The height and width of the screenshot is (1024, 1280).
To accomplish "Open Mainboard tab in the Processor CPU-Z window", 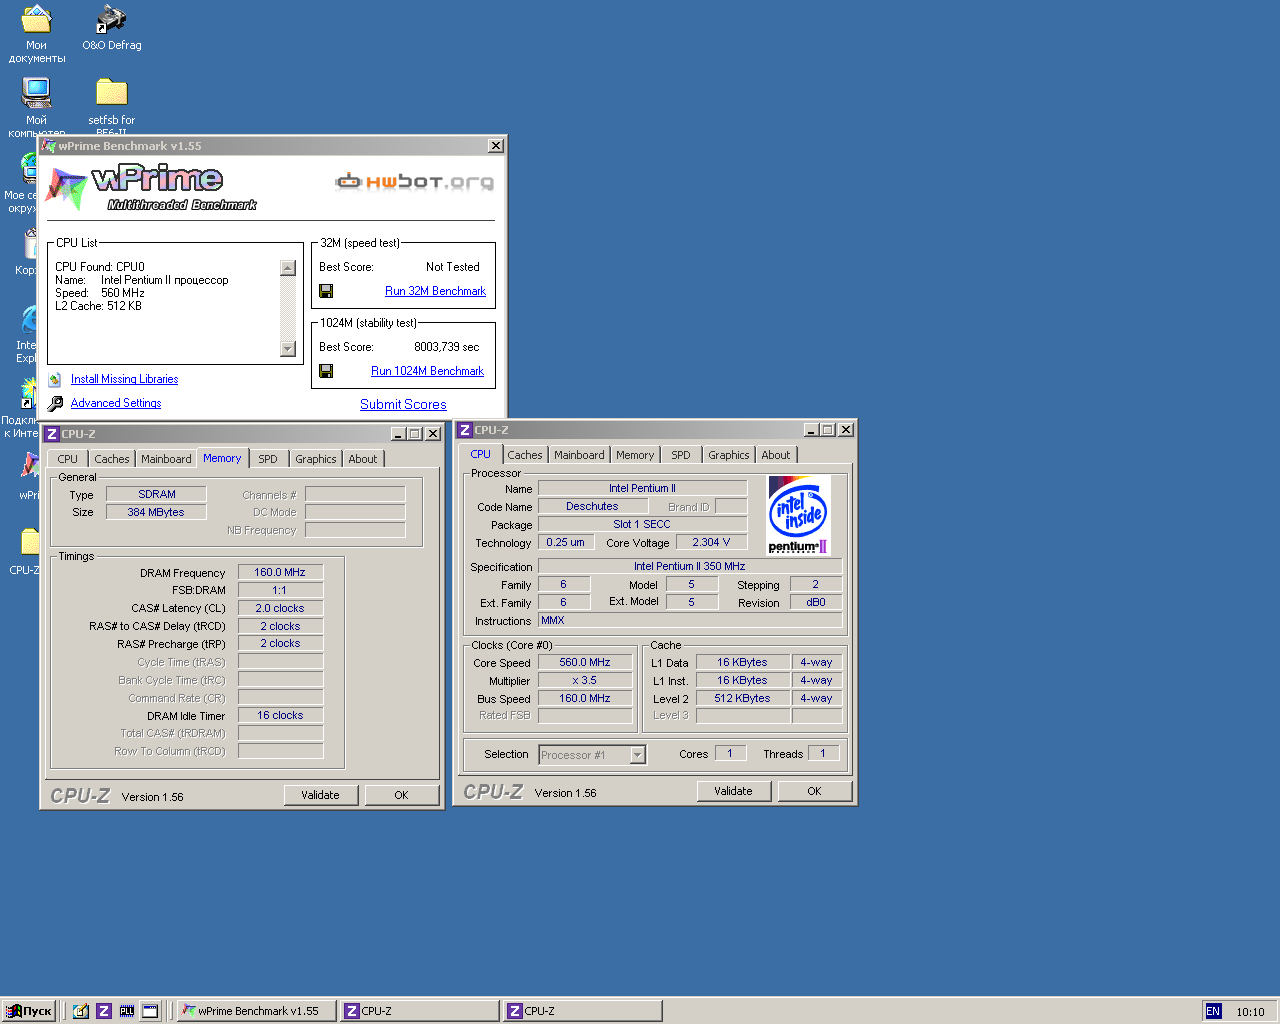I will click(580, 455).
